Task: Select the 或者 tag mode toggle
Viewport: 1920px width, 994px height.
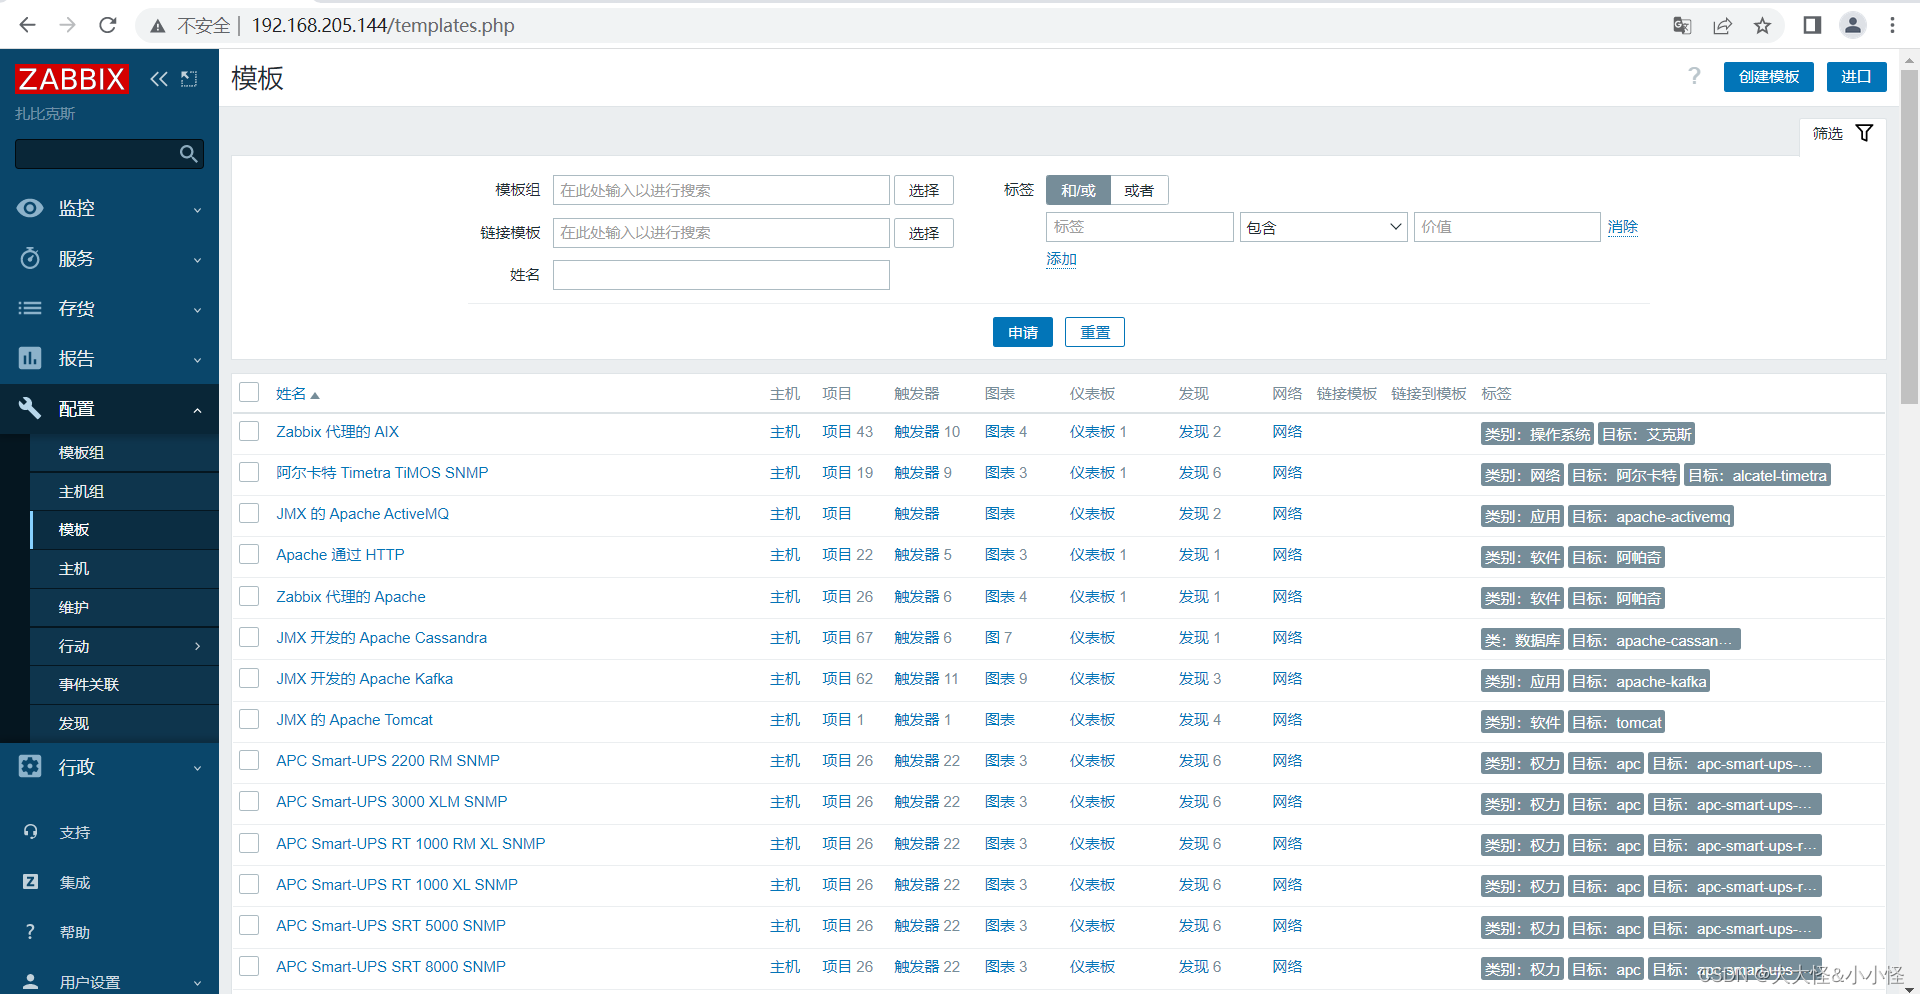Action: [1139, 190]
